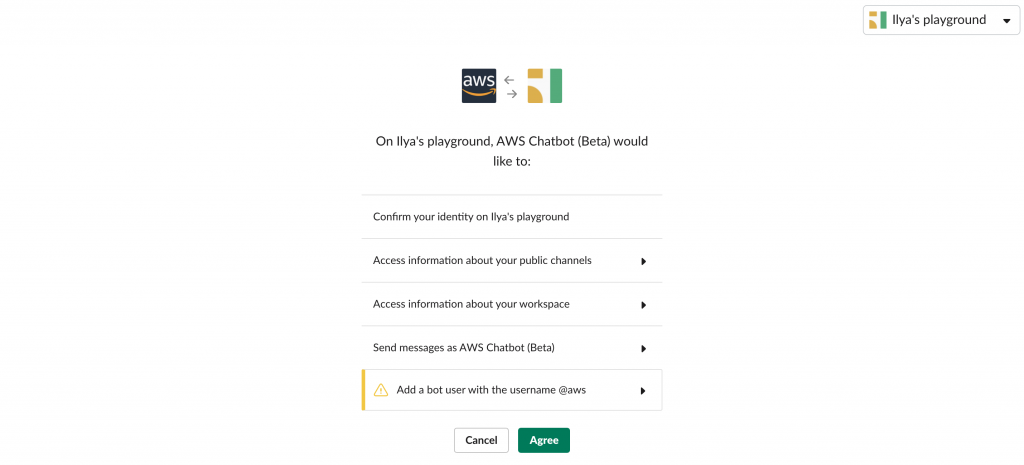The image size is (1024, 465).
Task: Select Confirm your identity permission row
Action: [x=512, y=217]
